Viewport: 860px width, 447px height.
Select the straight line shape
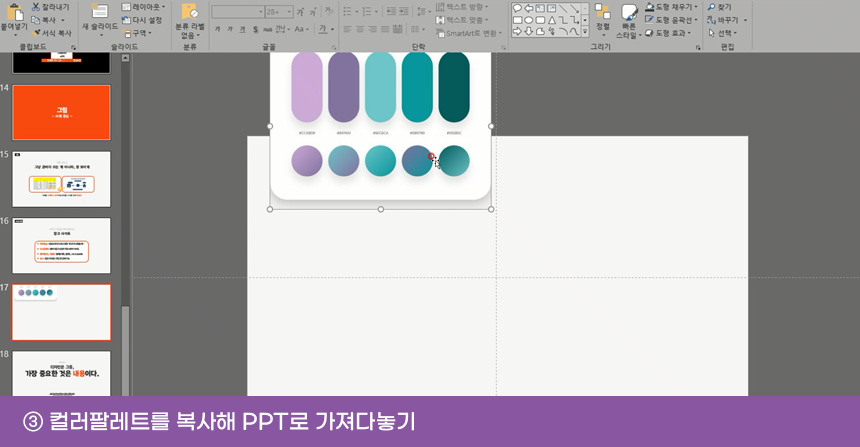pyautogui.click(x=563, y=8)
